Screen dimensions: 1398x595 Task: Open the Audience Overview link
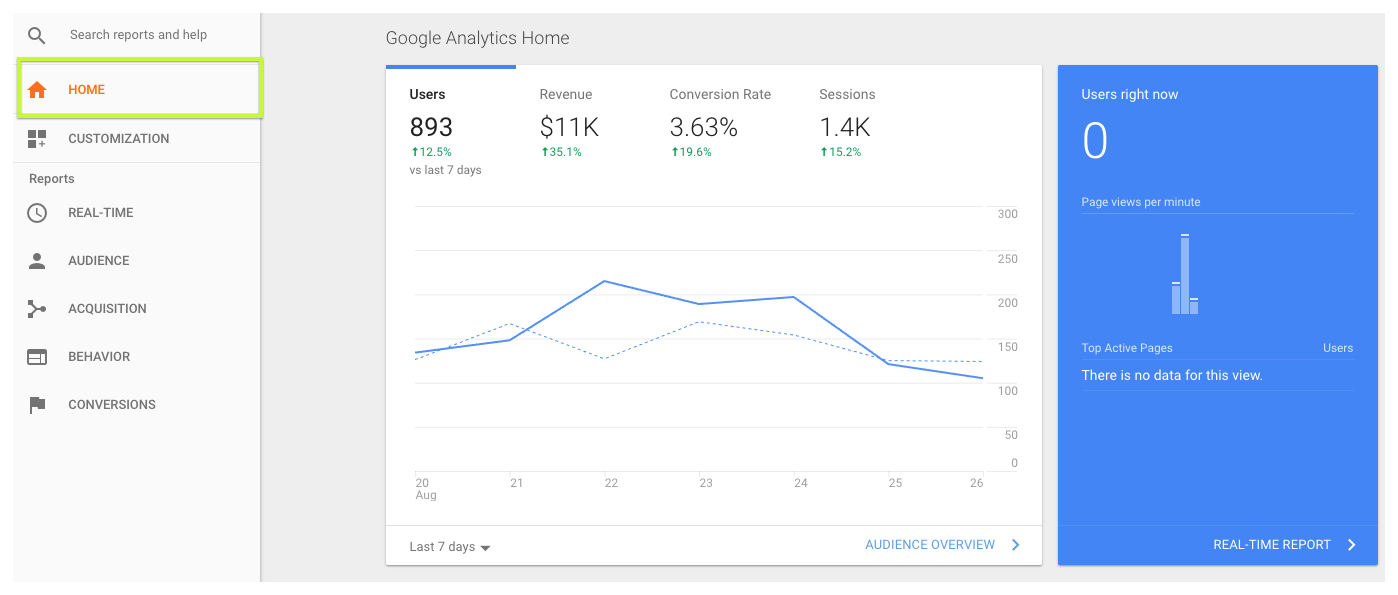(930, 545)
